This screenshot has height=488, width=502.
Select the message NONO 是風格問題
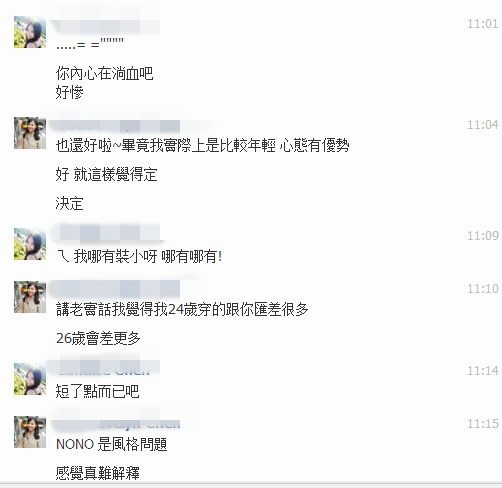coord(112,444)
